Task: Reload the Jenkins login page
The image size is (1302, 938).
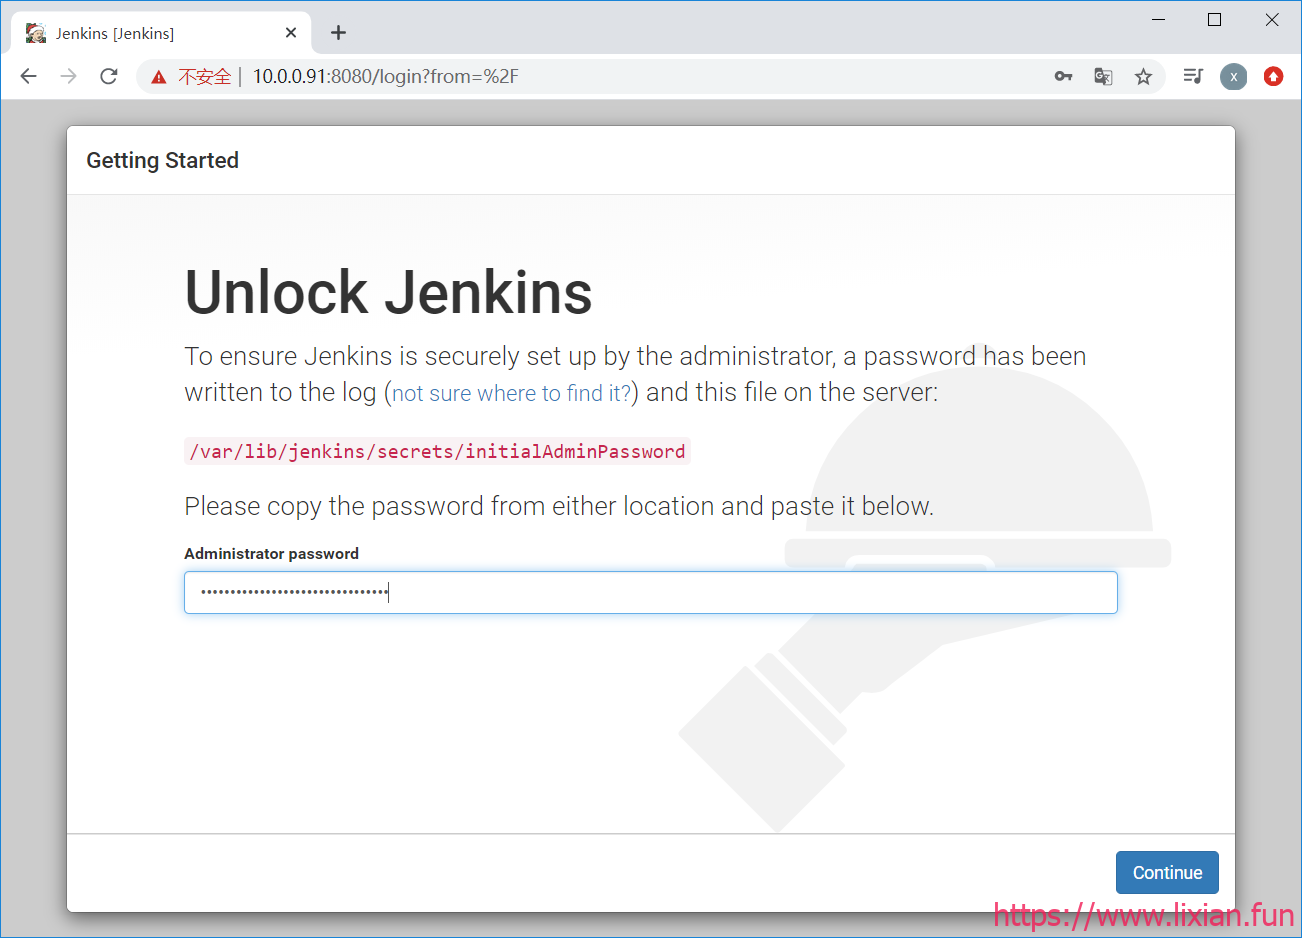Action: point(109,76)
